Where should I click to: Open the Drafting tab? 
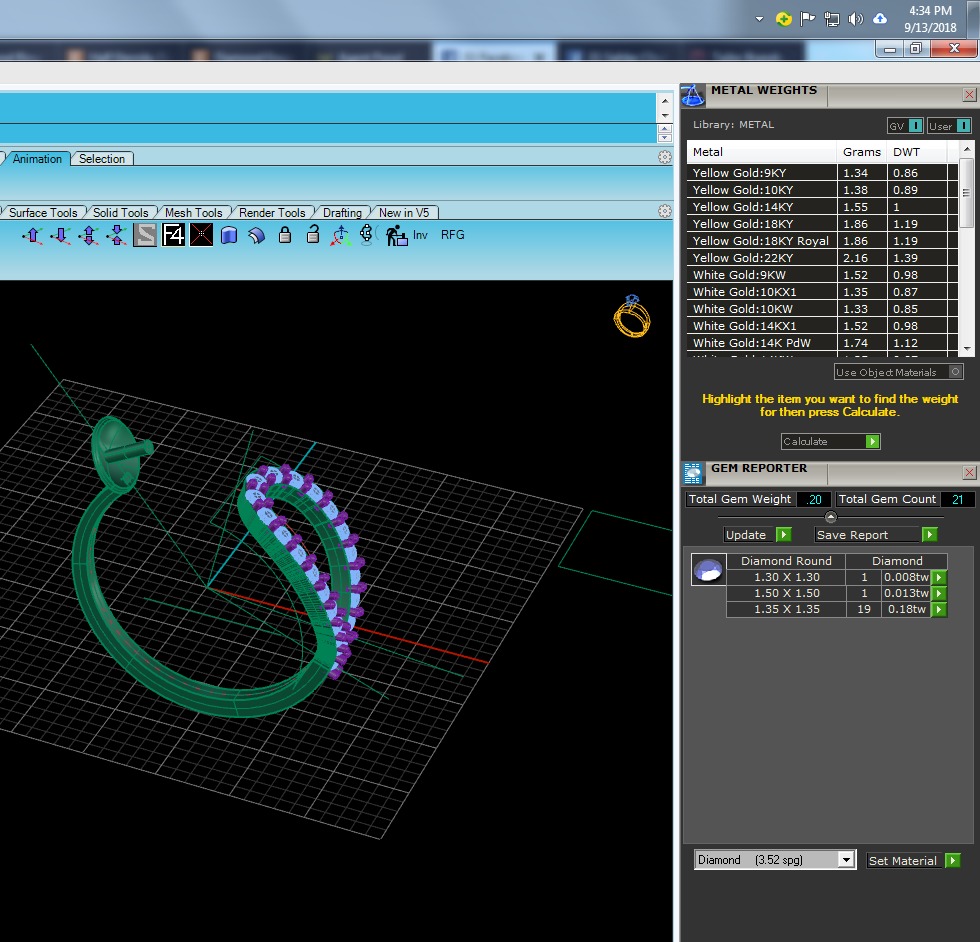tap(342, 213)
